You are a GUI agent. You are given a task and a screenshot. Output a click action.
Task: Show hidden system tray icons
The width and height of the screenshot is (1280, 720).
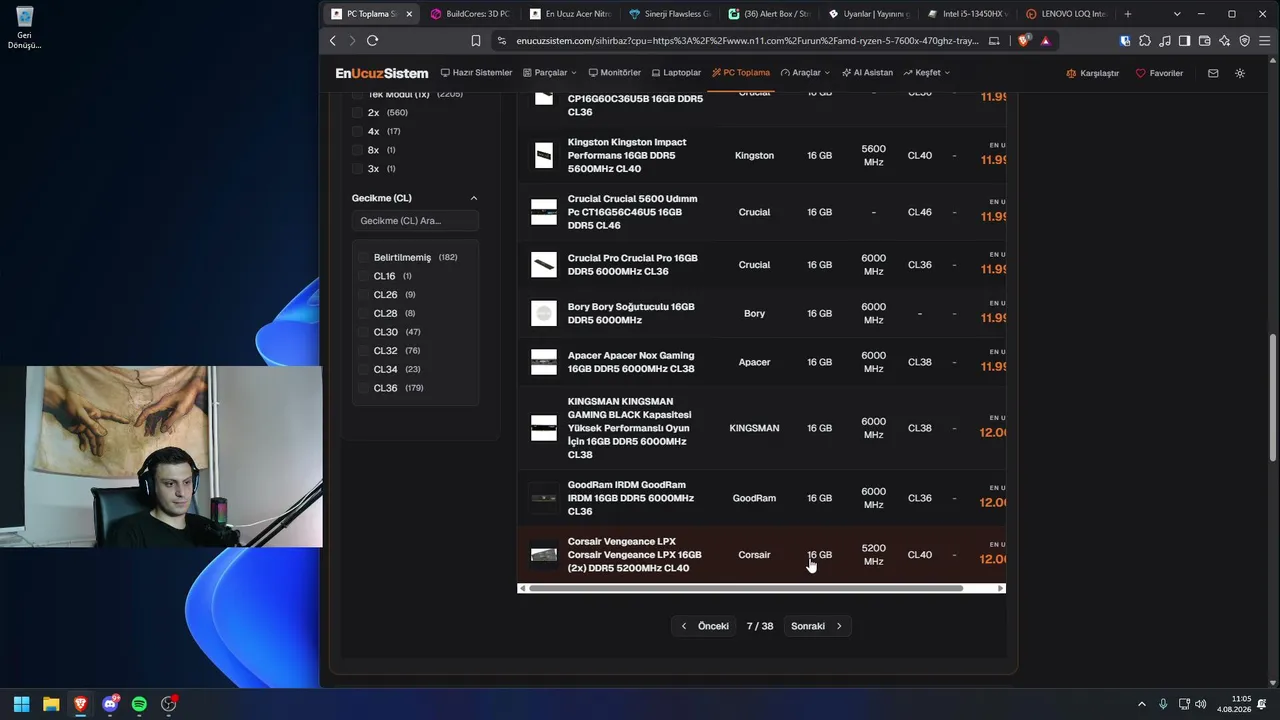pos(1142,704)
